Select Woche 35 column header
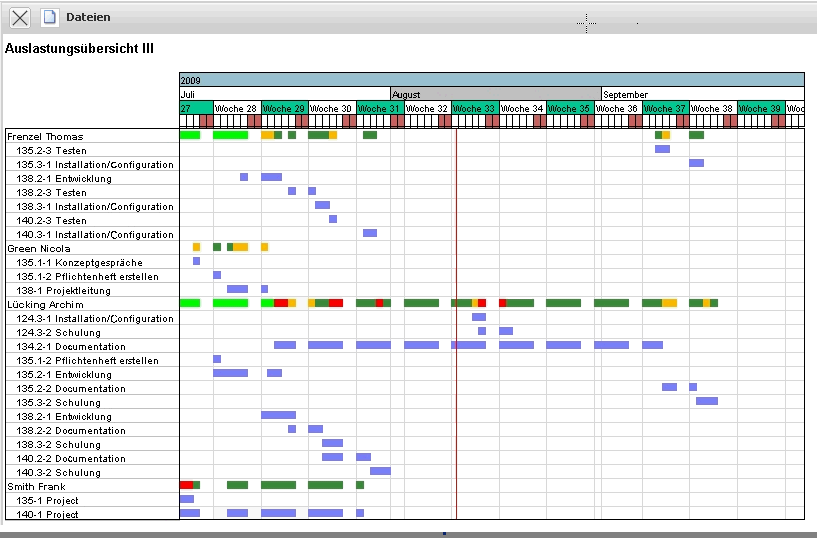The image size is (817, 538). tap(570, 108)
